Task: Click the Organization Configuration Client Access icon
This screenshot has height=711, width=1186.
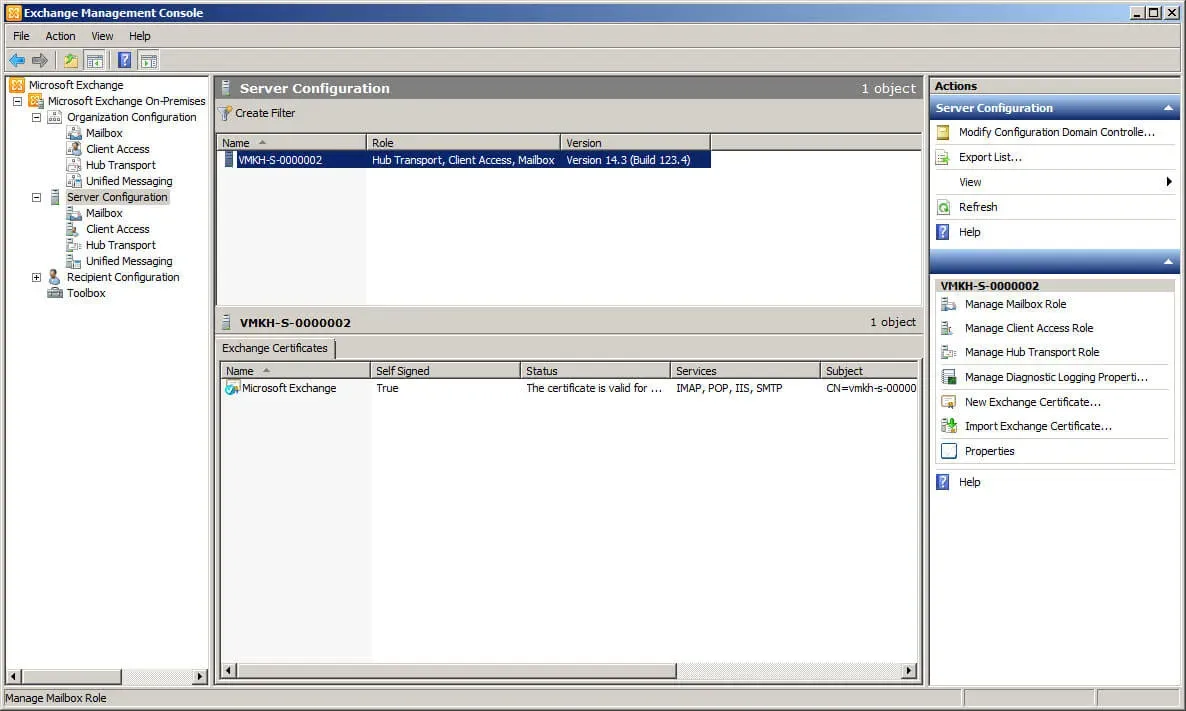Action: 73,149
